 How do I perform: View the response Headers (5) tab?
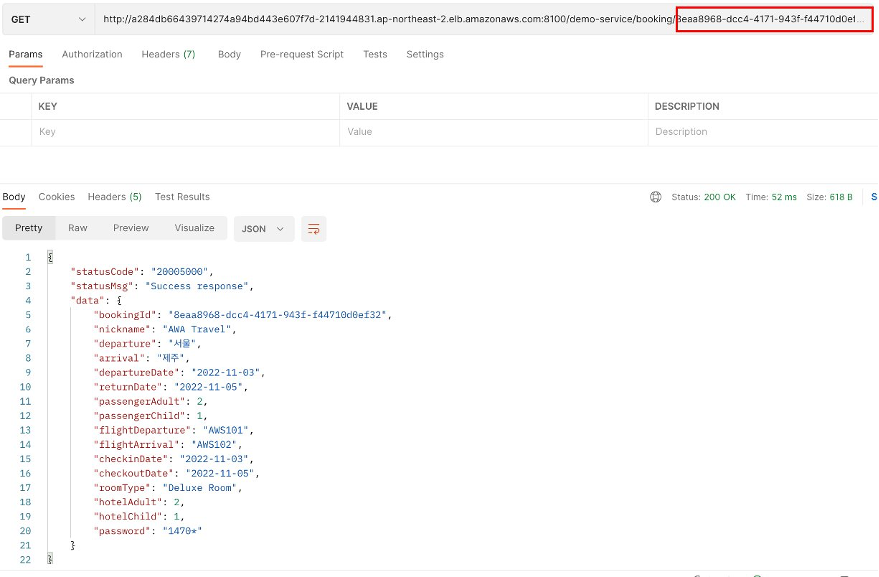pyautogui.click(x=114, y=197)
